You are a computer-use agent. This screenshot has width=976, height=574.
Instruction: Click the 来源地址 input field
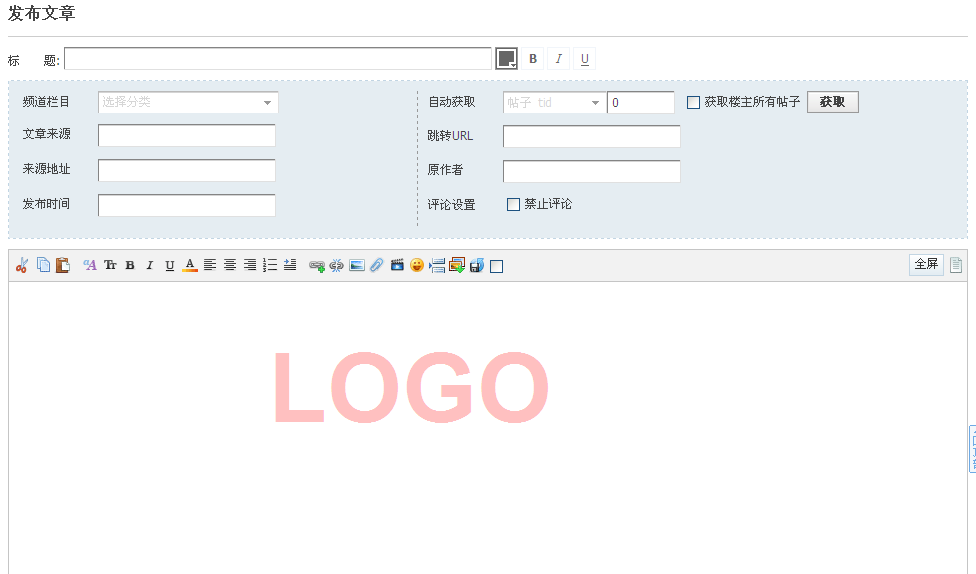tap(187, 170)
